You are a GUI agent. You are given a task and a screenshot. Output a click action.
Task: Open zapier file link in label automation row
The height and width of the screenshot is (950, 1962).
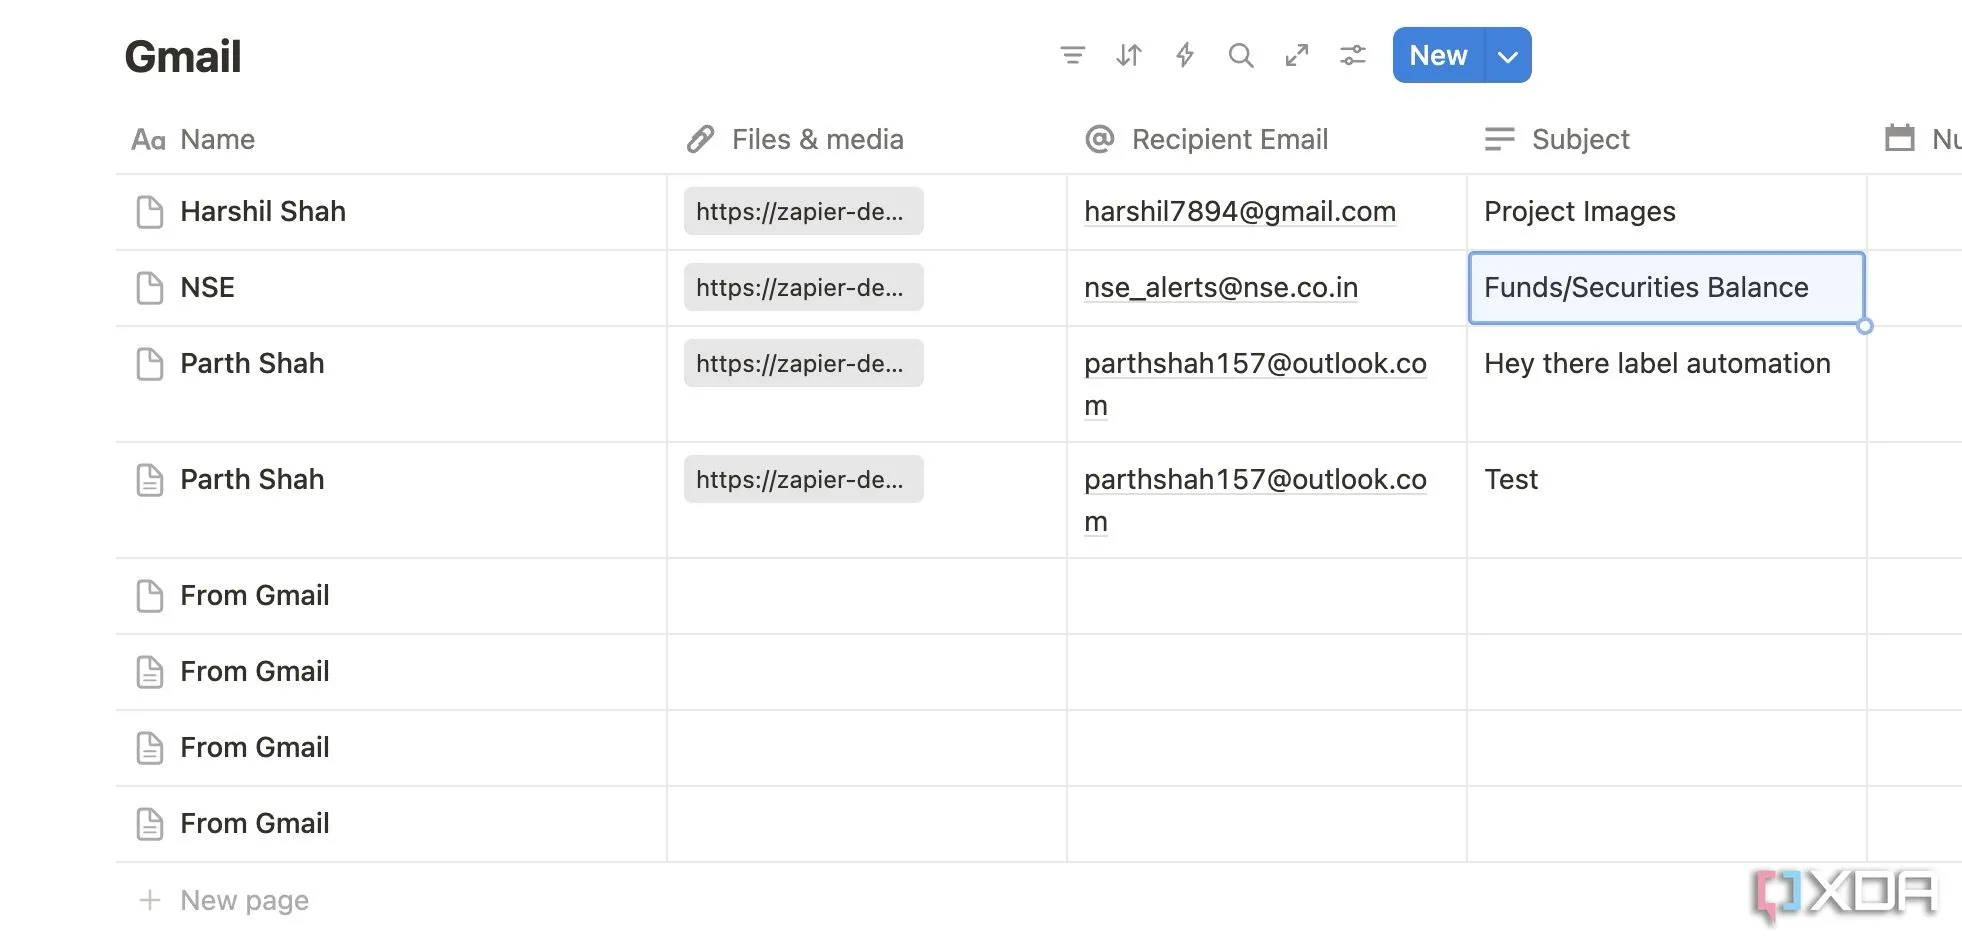tap(803, 363)
